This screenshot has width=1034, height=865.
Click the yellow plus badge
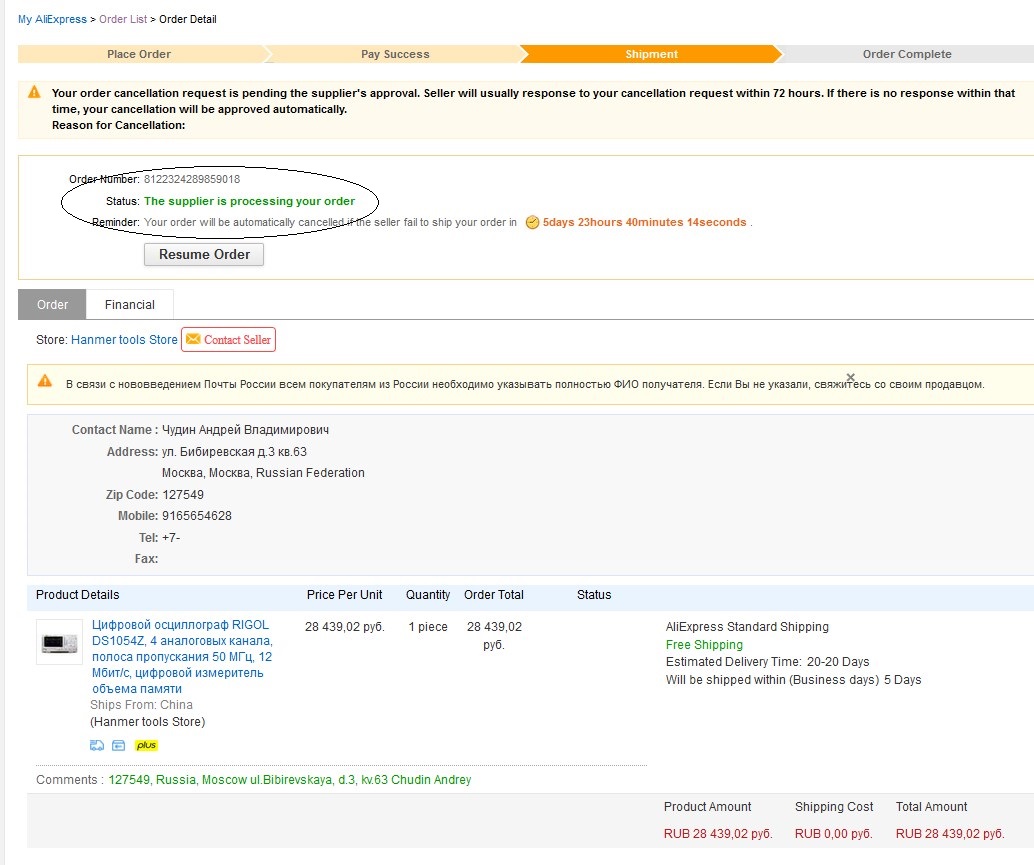pyautogui.click(x=146, y=745)
